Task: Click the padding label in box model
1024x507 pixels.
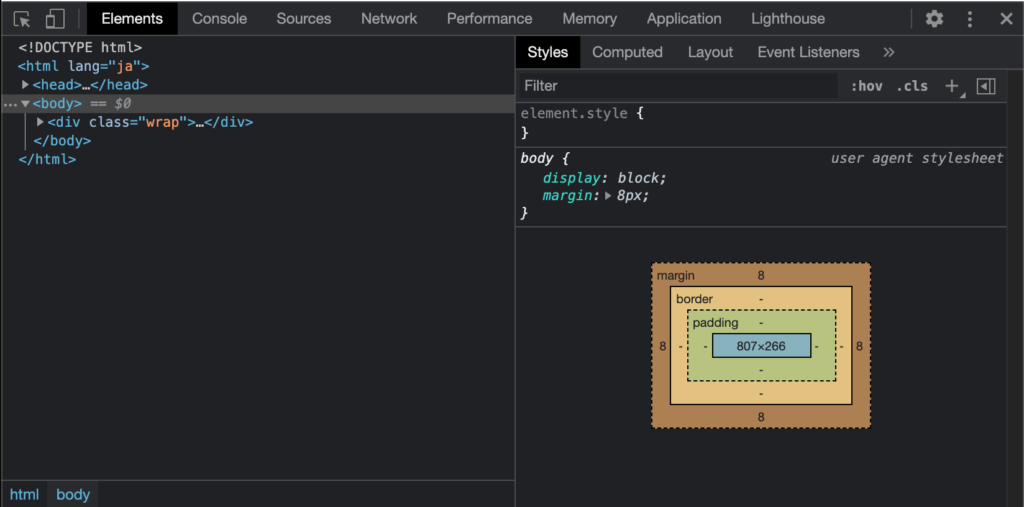Action: (716, 323)
